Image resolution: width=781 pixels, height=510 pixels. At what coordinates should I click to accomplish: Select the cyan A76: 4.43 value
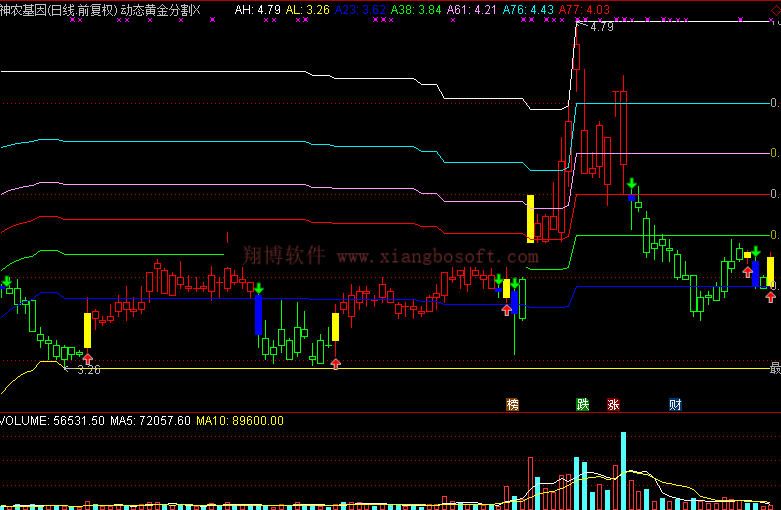pyautogui.click(x=528, y=9)
